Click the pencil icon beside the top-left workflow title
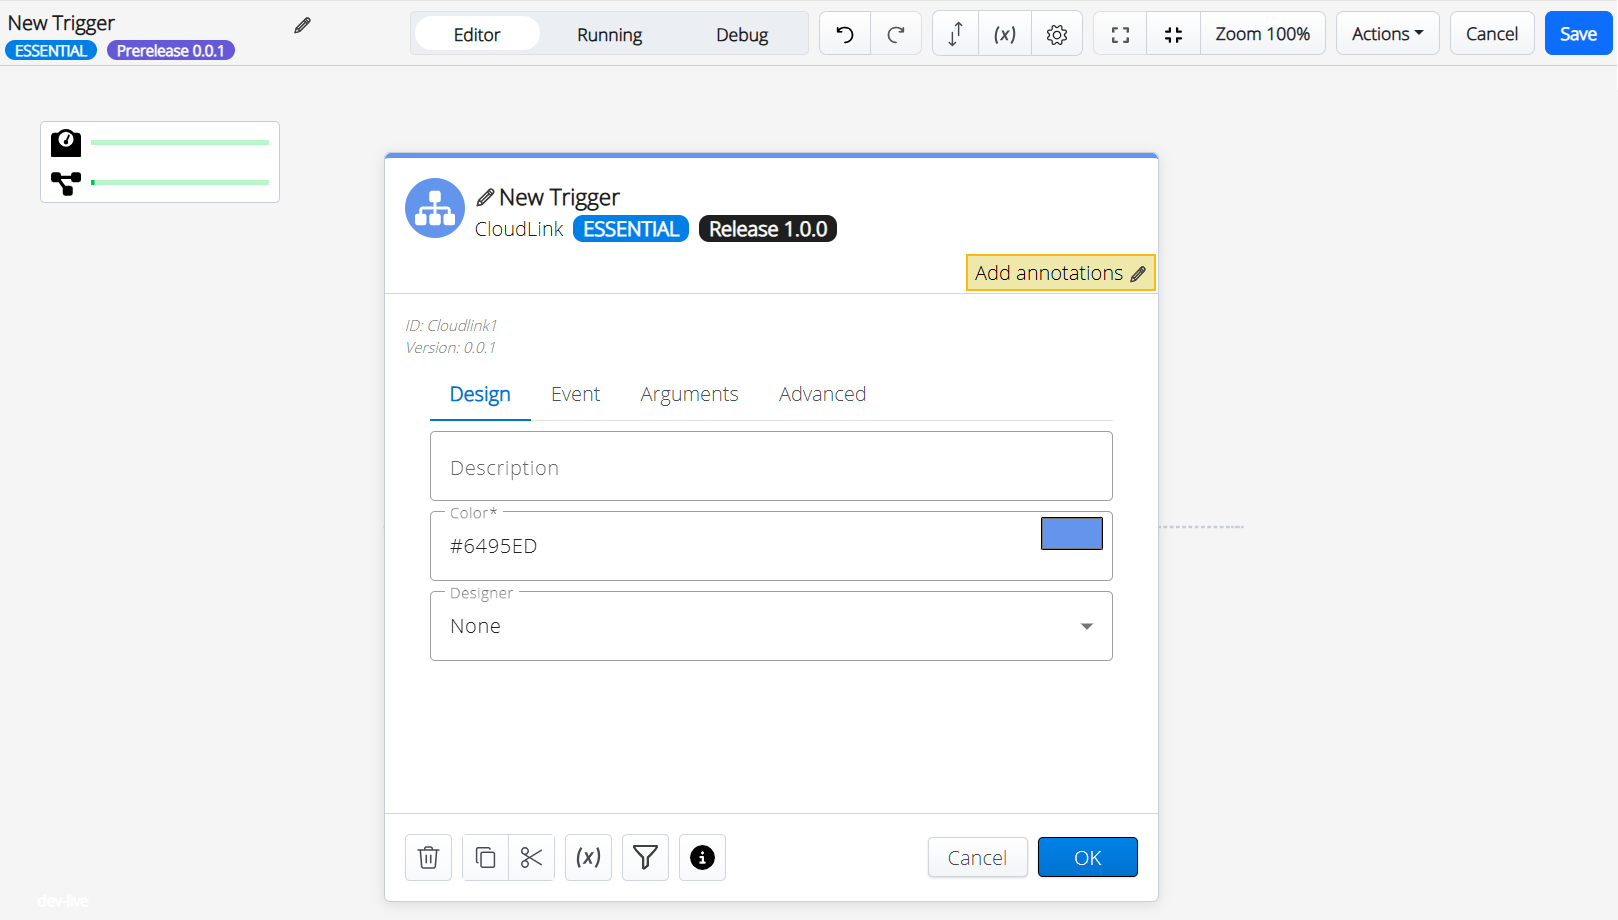Viewport: 1618px width, 920px height. tap(302, 25)
